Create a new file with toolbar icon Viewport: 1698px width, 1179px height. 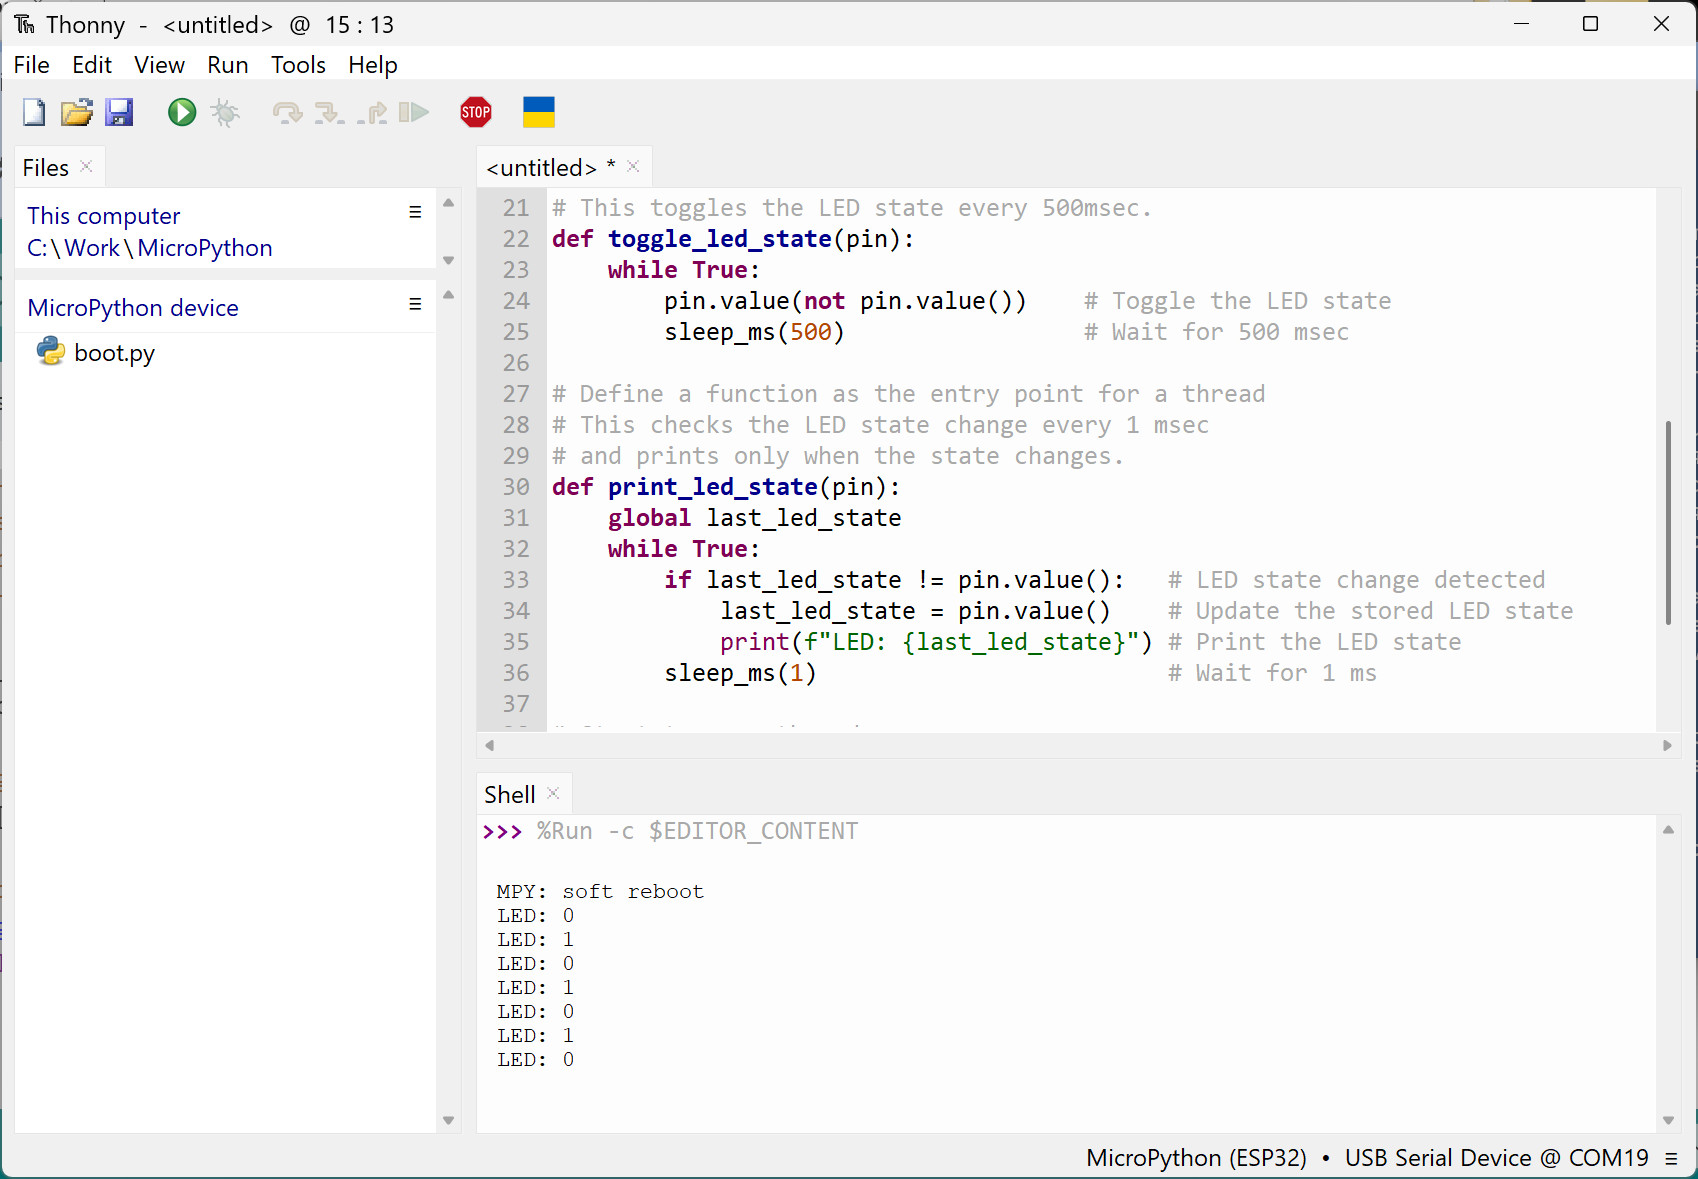[34, 112]
